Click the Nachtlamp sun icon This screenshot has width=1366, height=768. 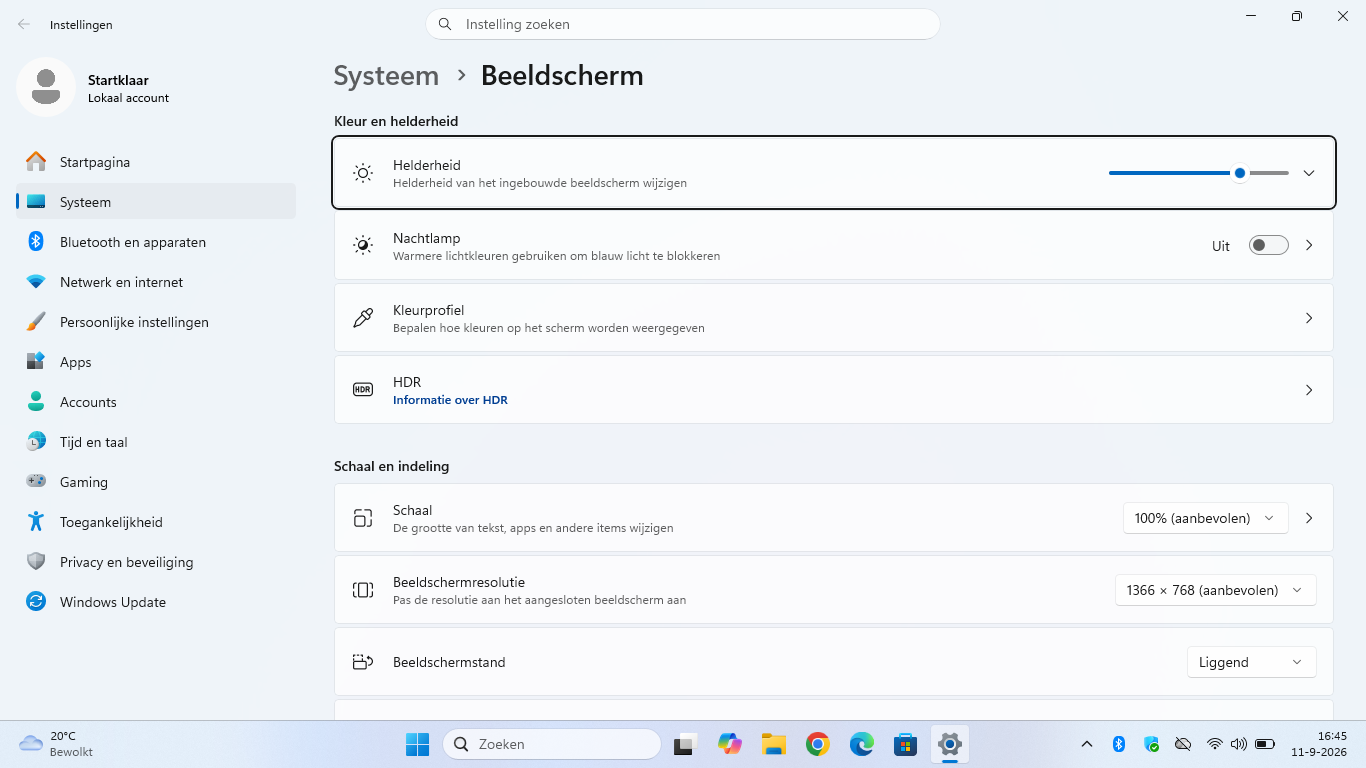click(363, 245)
